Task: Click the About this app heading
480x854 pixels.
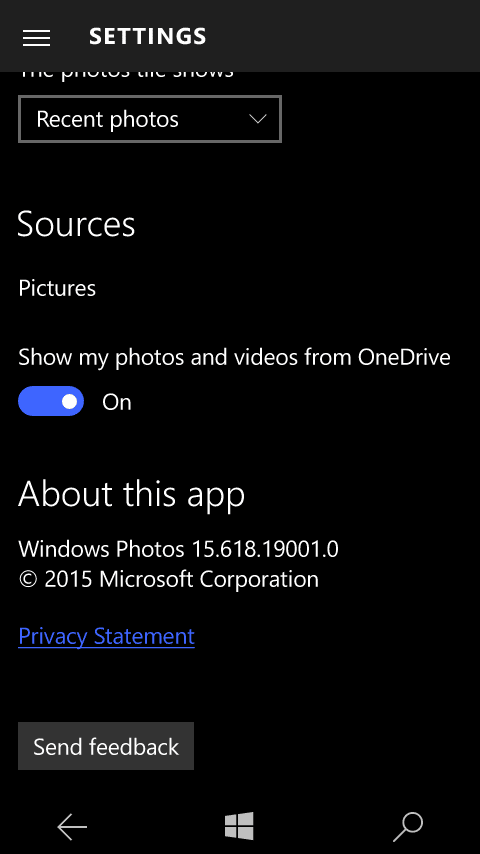Action: click(131, 494)
